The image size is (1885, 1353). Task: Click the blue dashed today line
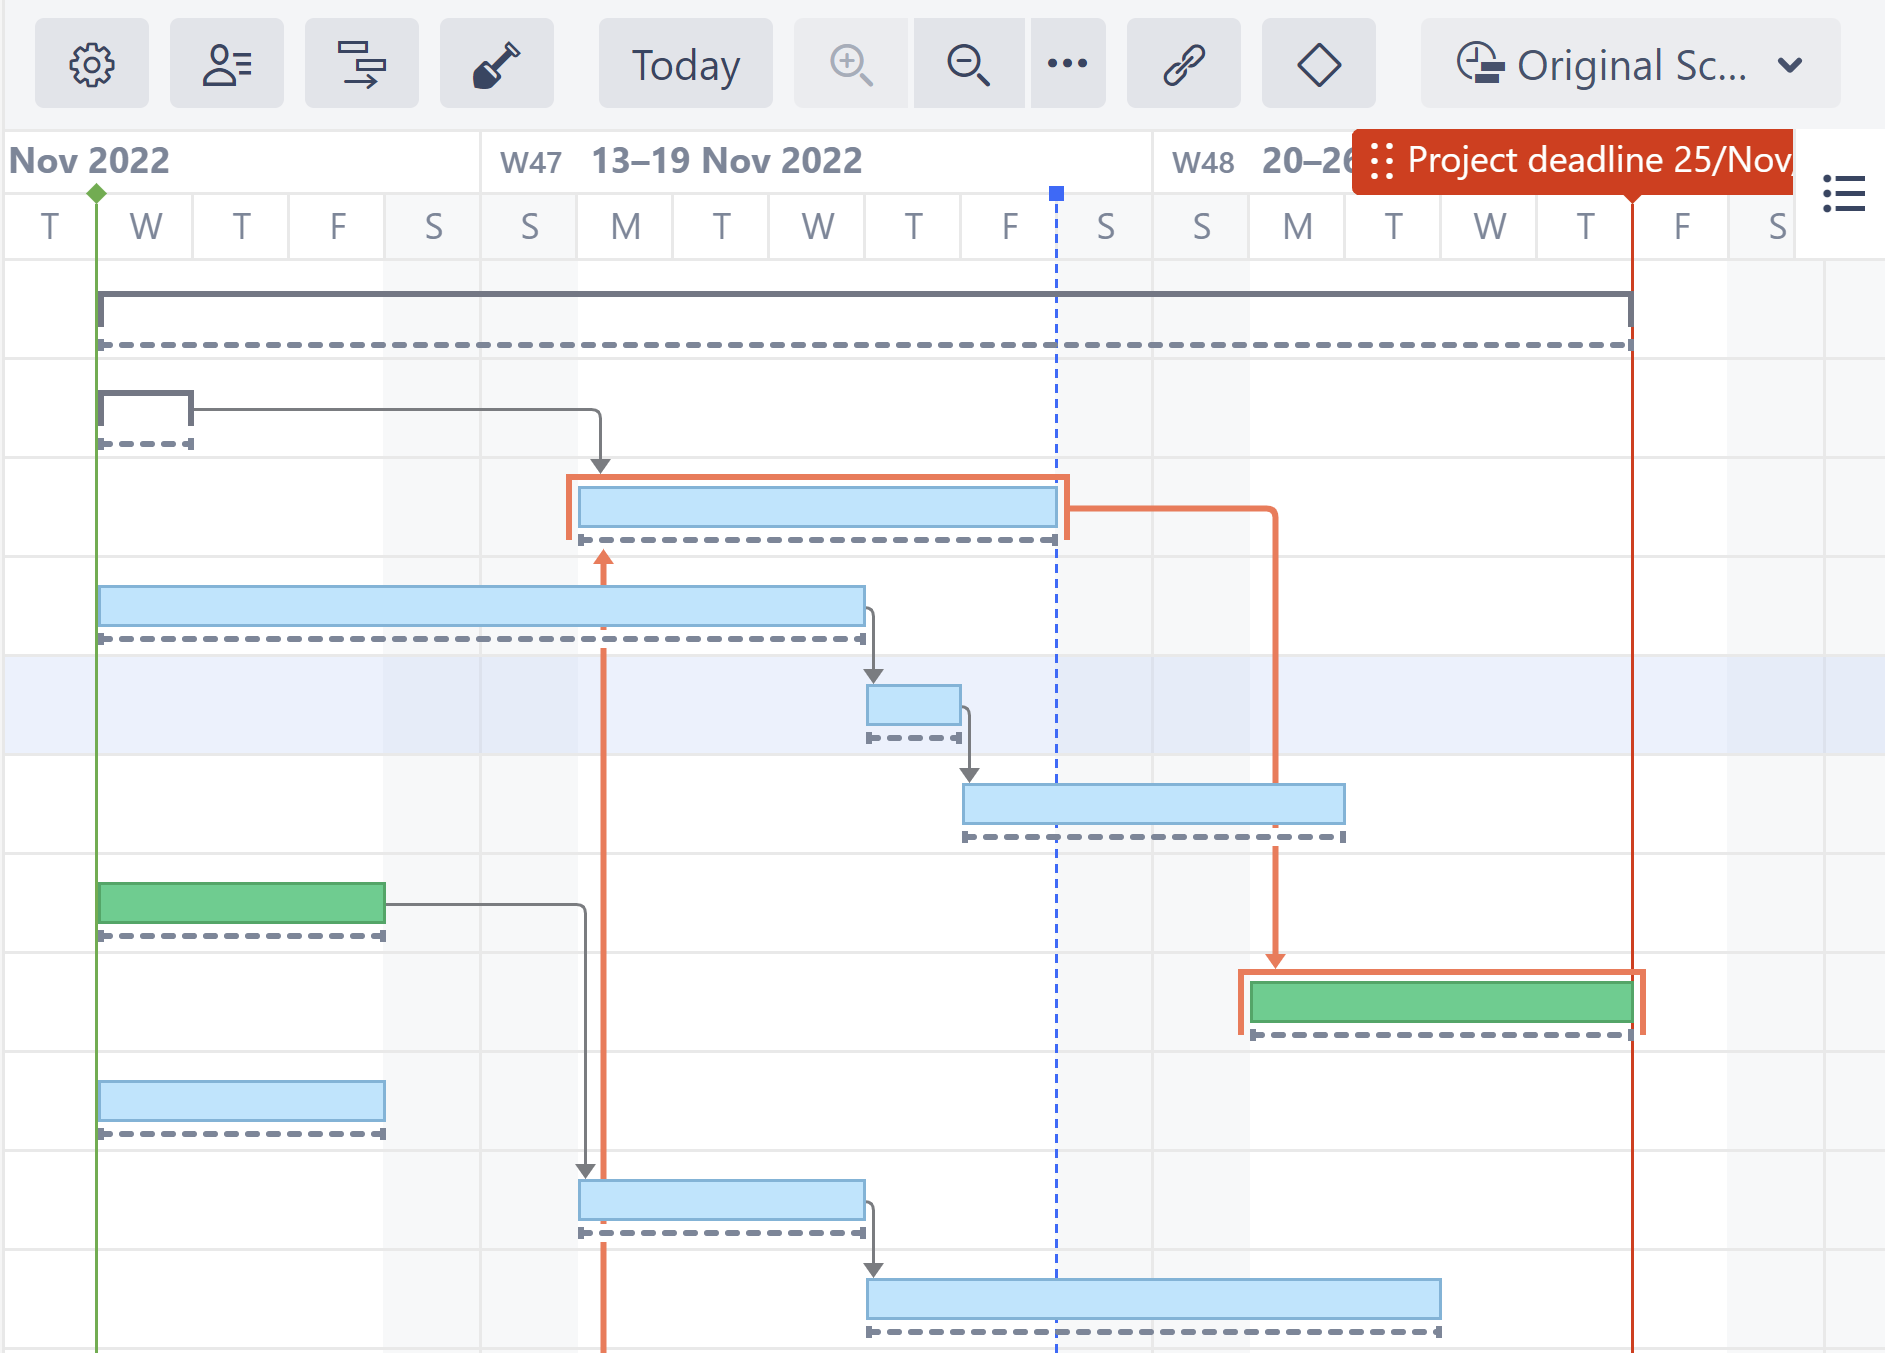pos(1057,700)
